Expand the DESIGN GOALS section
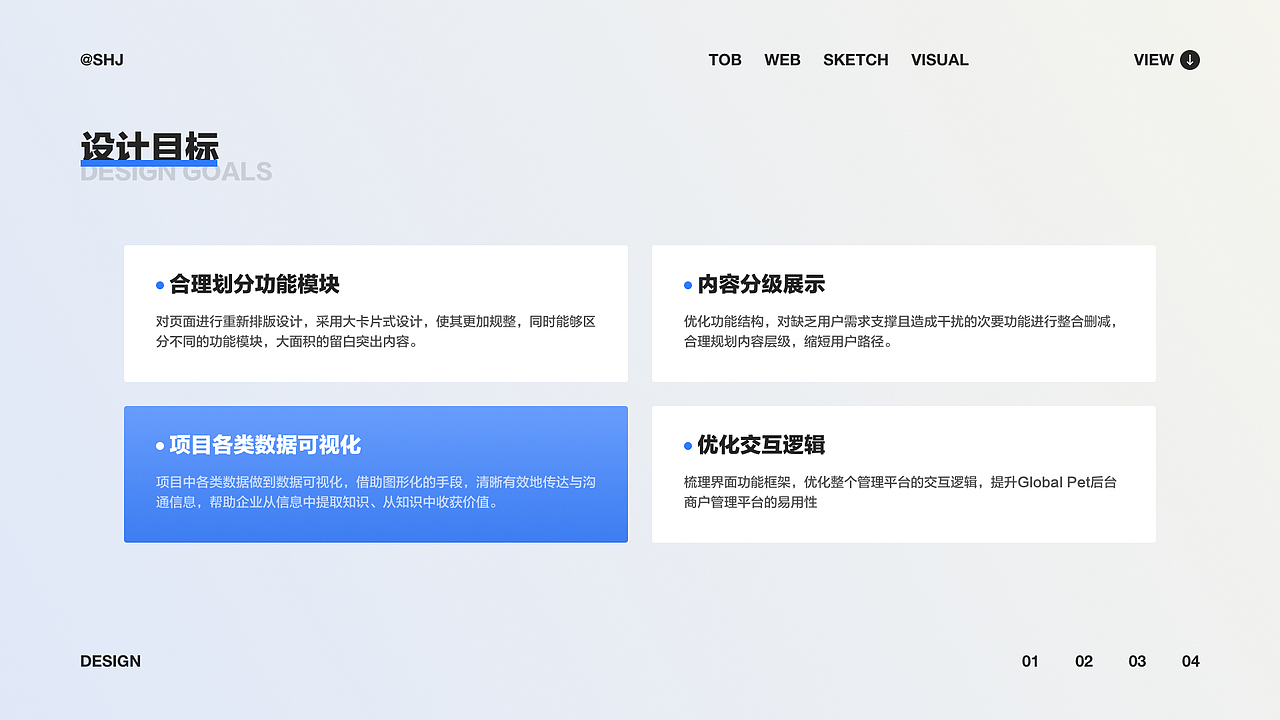Viewport: 1280px width, 720px height. [x=176, y=171]
